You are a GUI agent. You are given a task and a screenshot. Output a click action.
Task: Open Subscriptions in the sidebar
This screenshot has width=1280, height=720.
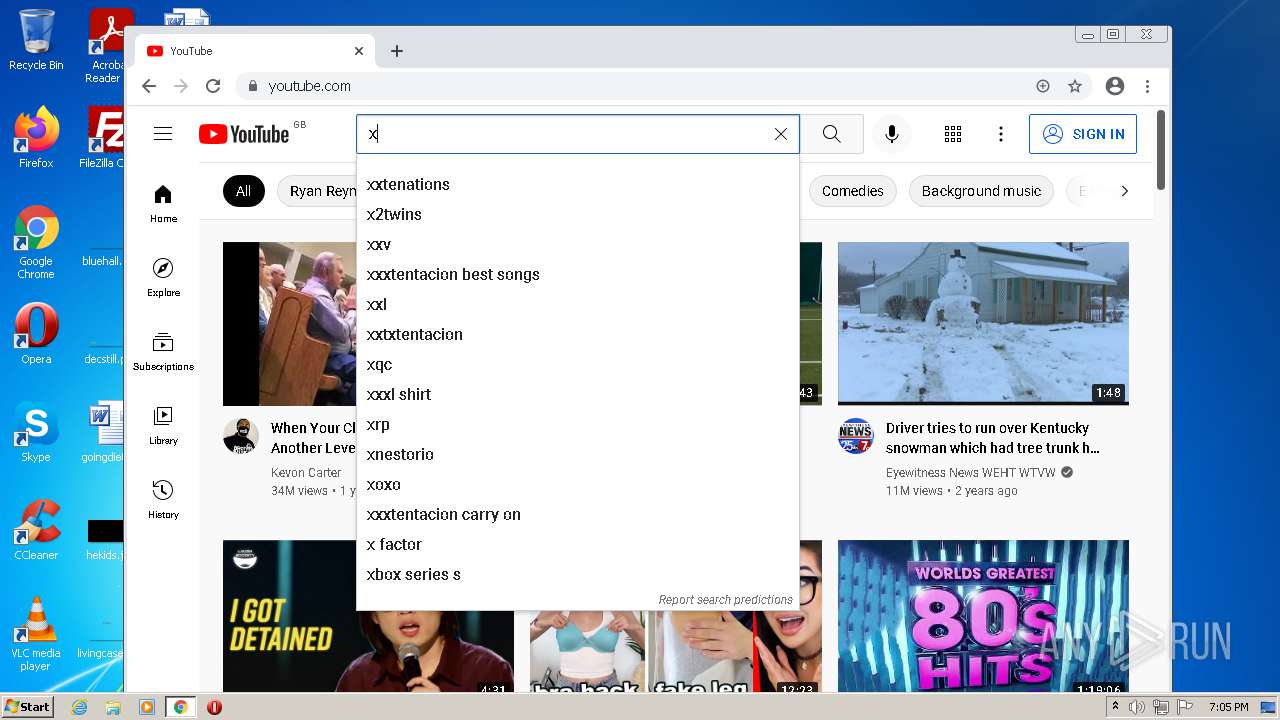pyautogui.click(x=163, y=352)
